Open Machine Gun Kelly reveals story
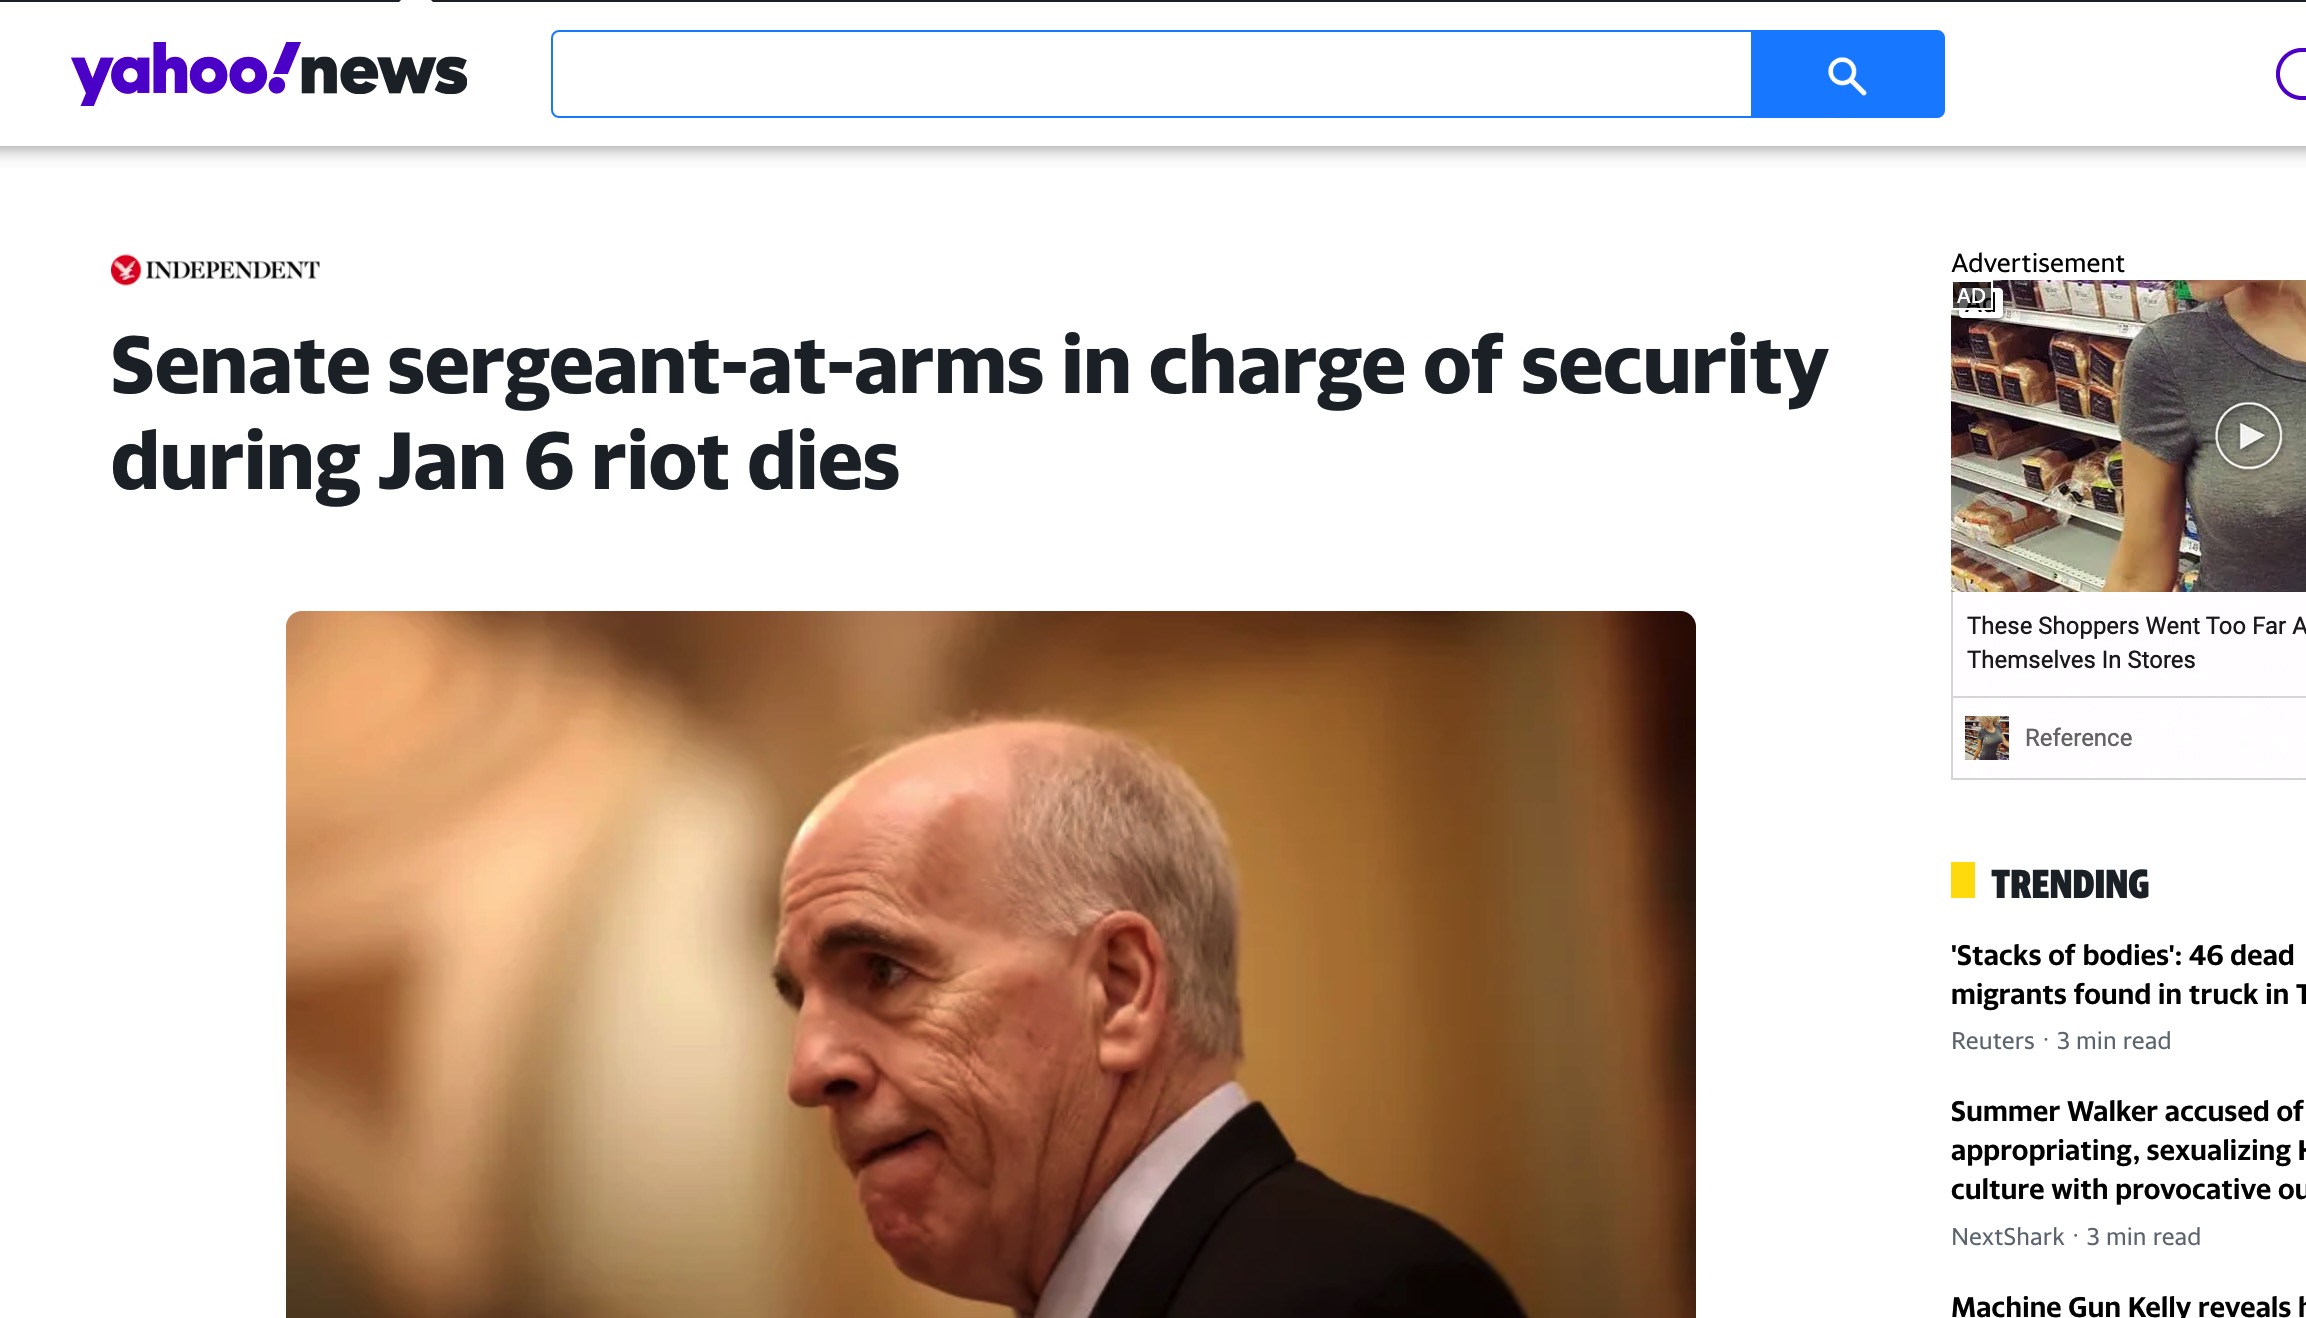Viewport: 2306px width, 1318px height. (x=2128, y=1305)
